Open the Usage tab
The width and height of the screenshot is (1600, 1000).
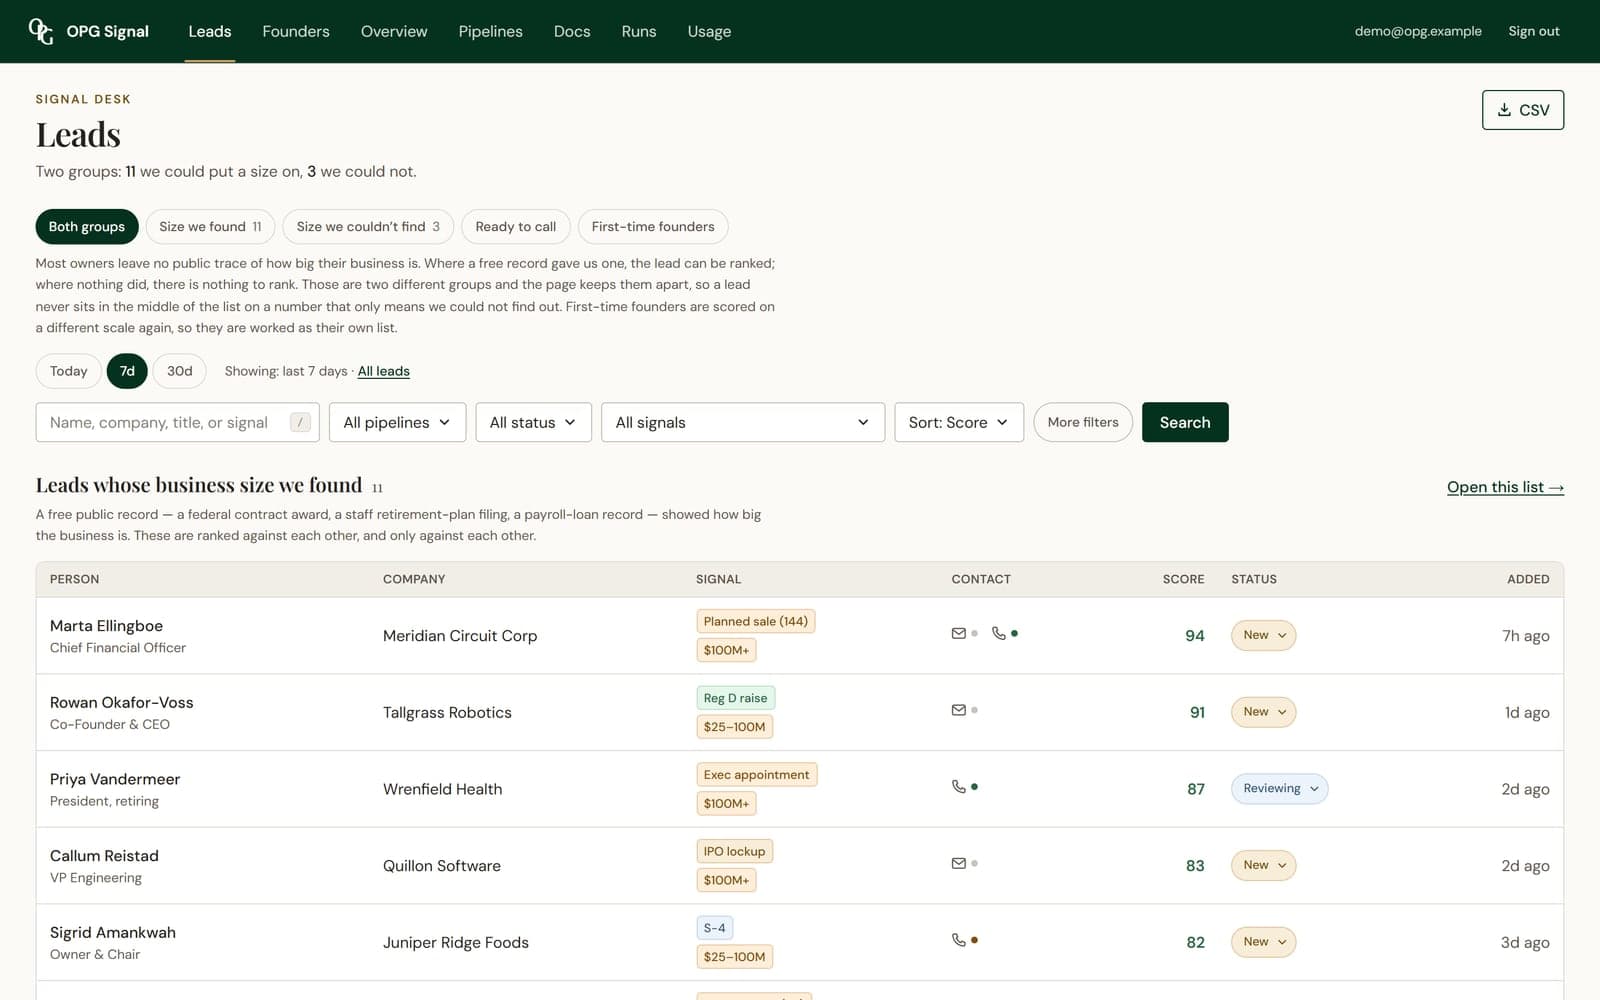(709, 31)
